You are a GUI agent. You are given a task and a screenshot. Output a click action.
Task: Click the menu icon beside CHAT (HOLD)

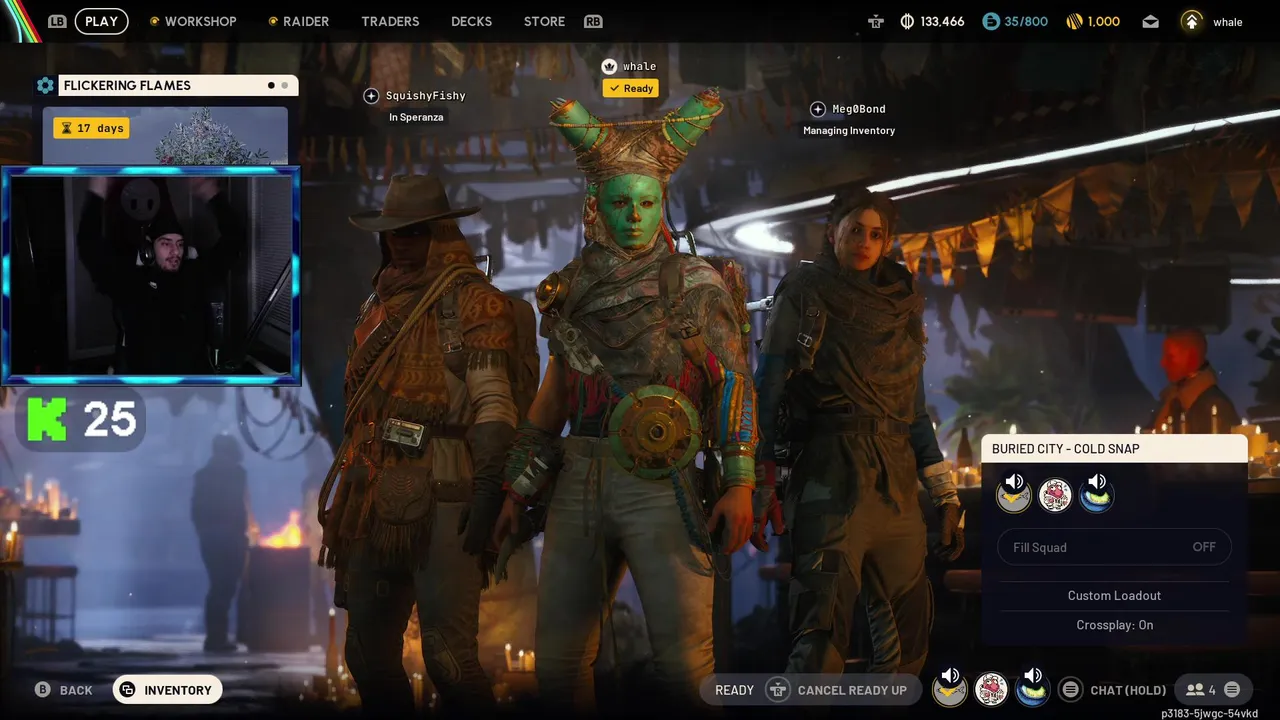pos(1071,690)
